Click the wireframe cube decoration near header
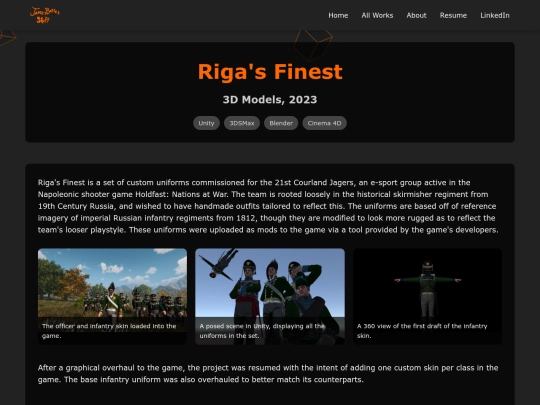 click(x=313, y=43)
